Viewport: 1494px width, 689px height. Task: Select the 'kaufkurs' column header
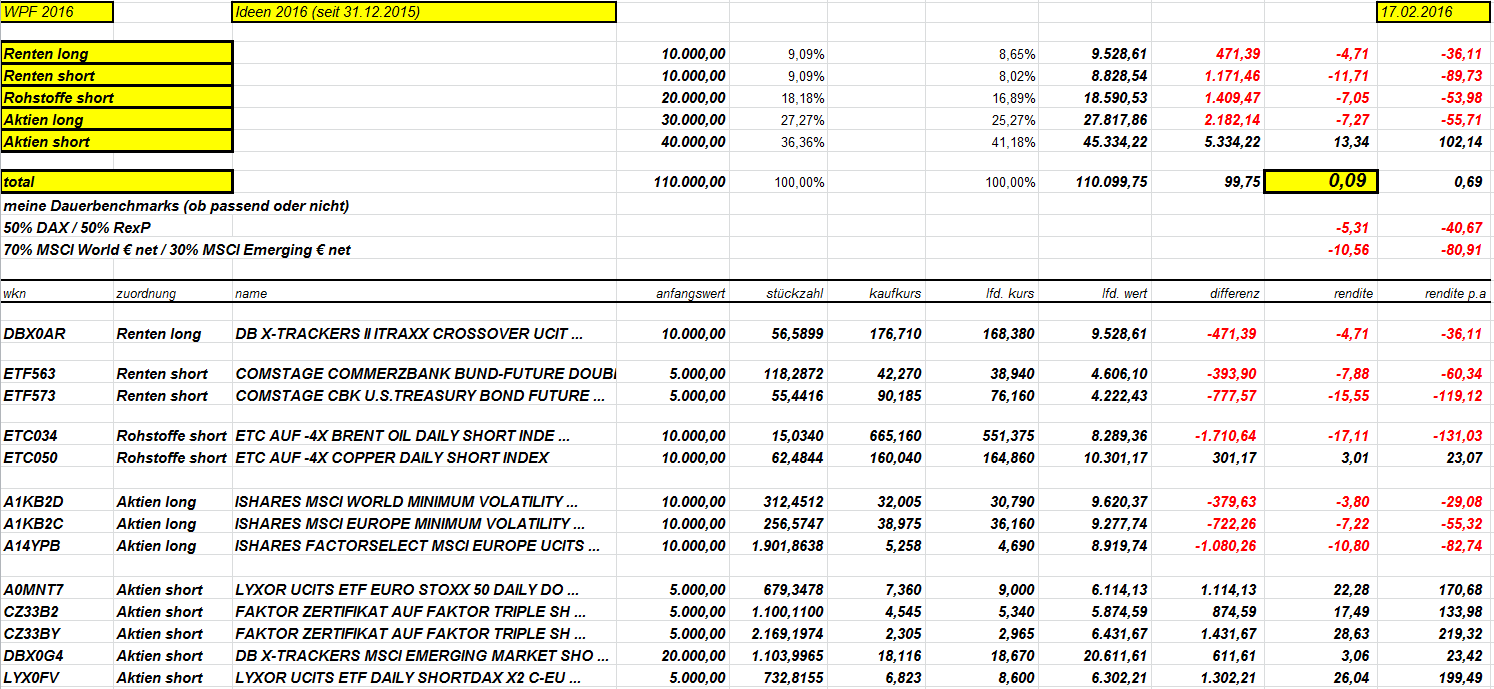click(x=895, y=294)
